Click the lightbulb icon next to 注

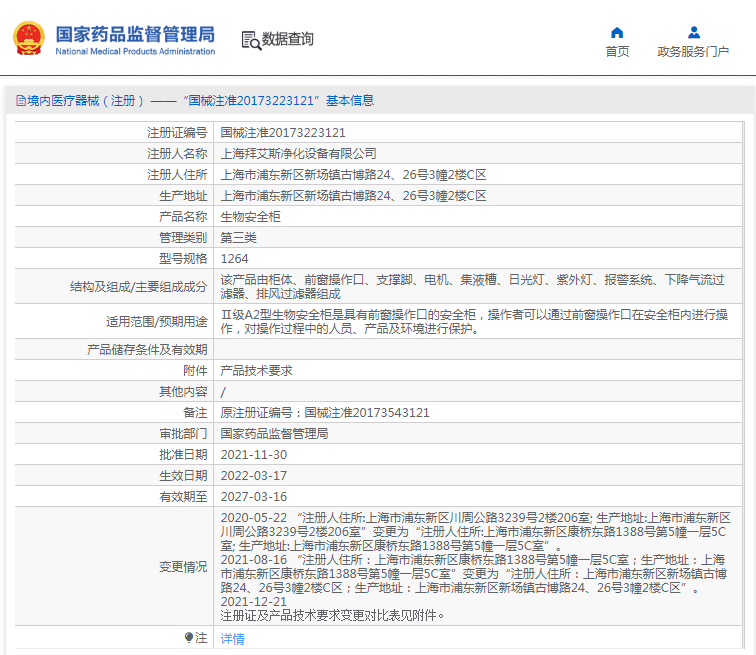[189, 638]
